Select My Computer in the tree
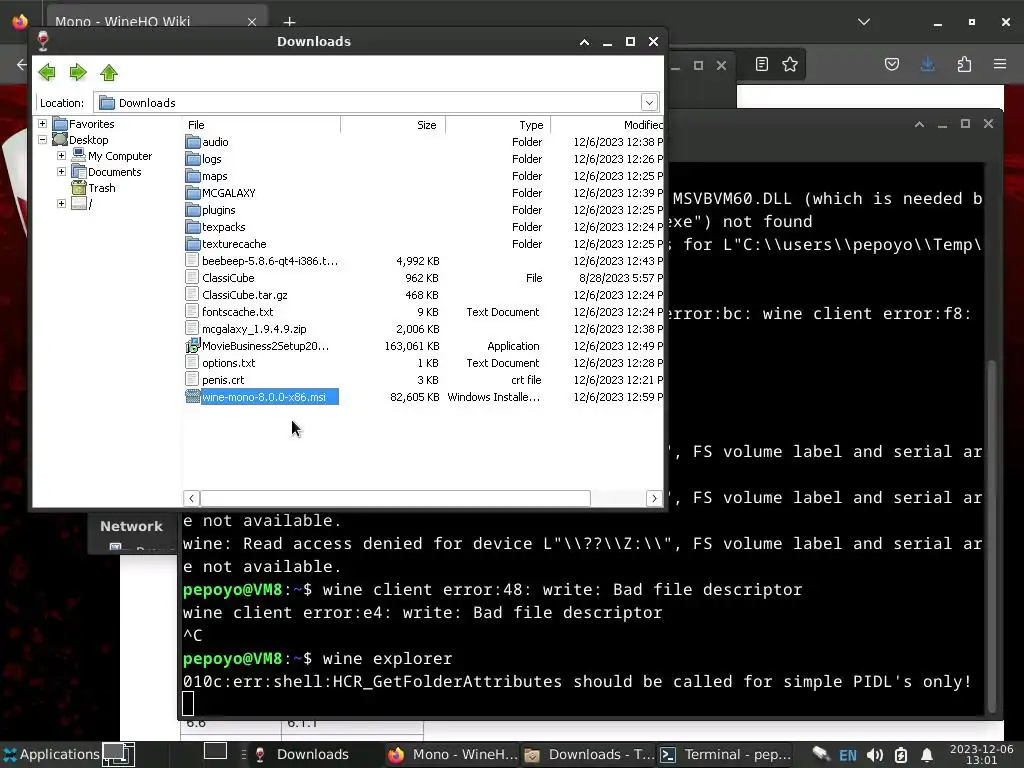 tap(120, 156)
